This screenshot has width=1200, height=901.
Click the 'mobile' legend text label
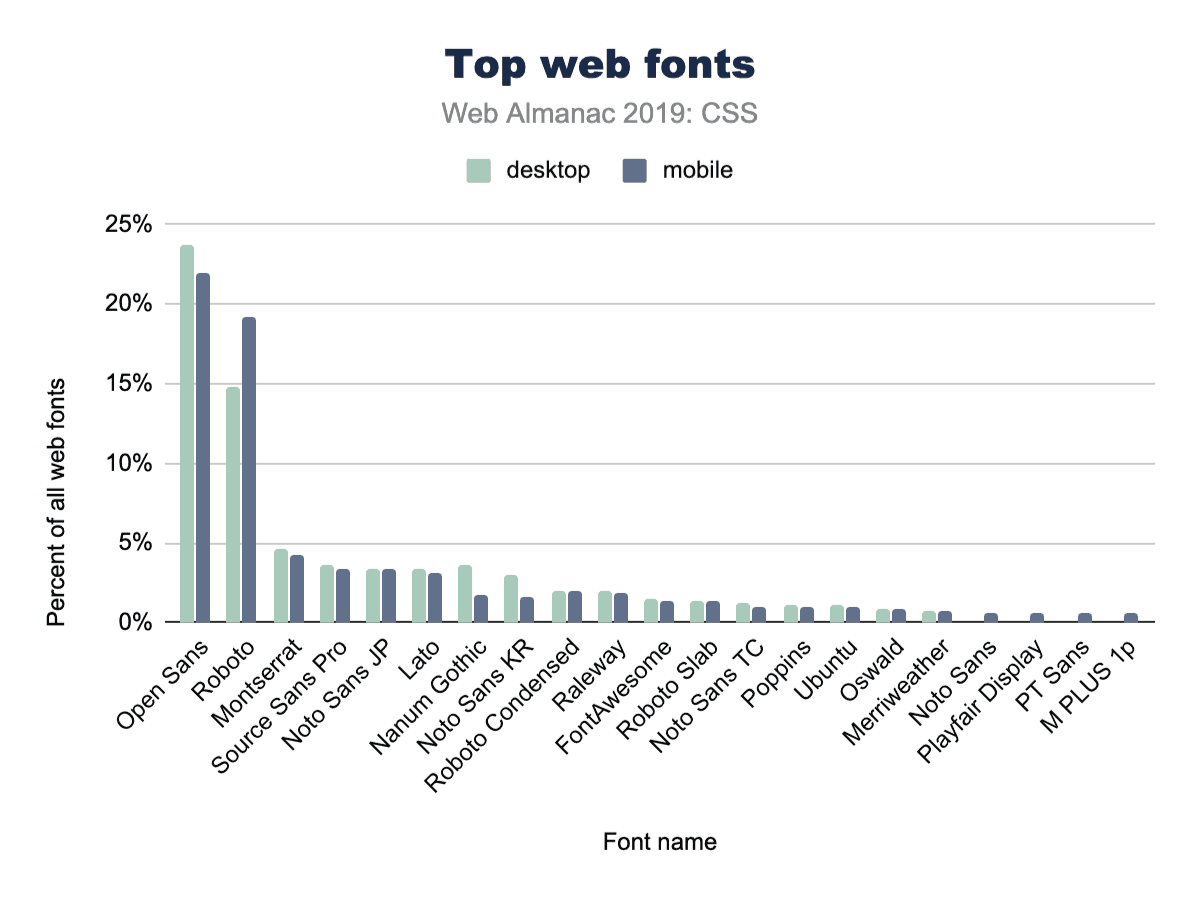(x=697, y=171)
